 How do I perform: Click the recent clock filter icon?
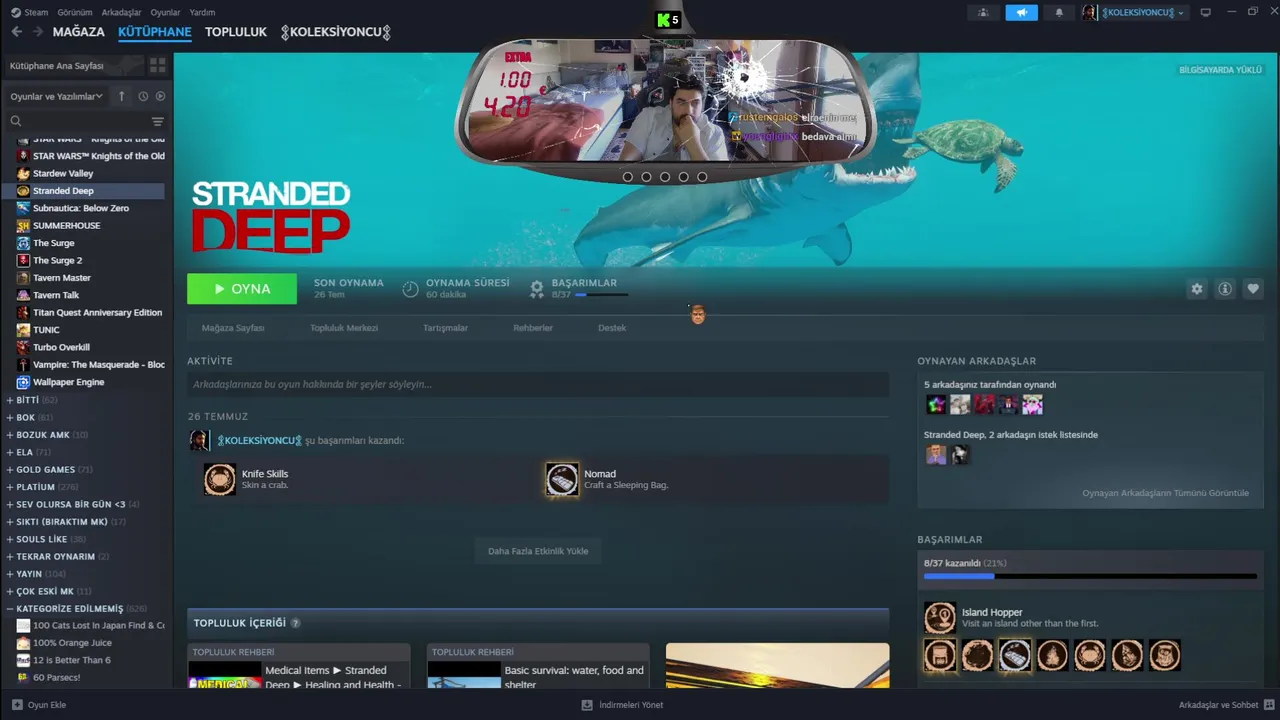click(143, 96)
